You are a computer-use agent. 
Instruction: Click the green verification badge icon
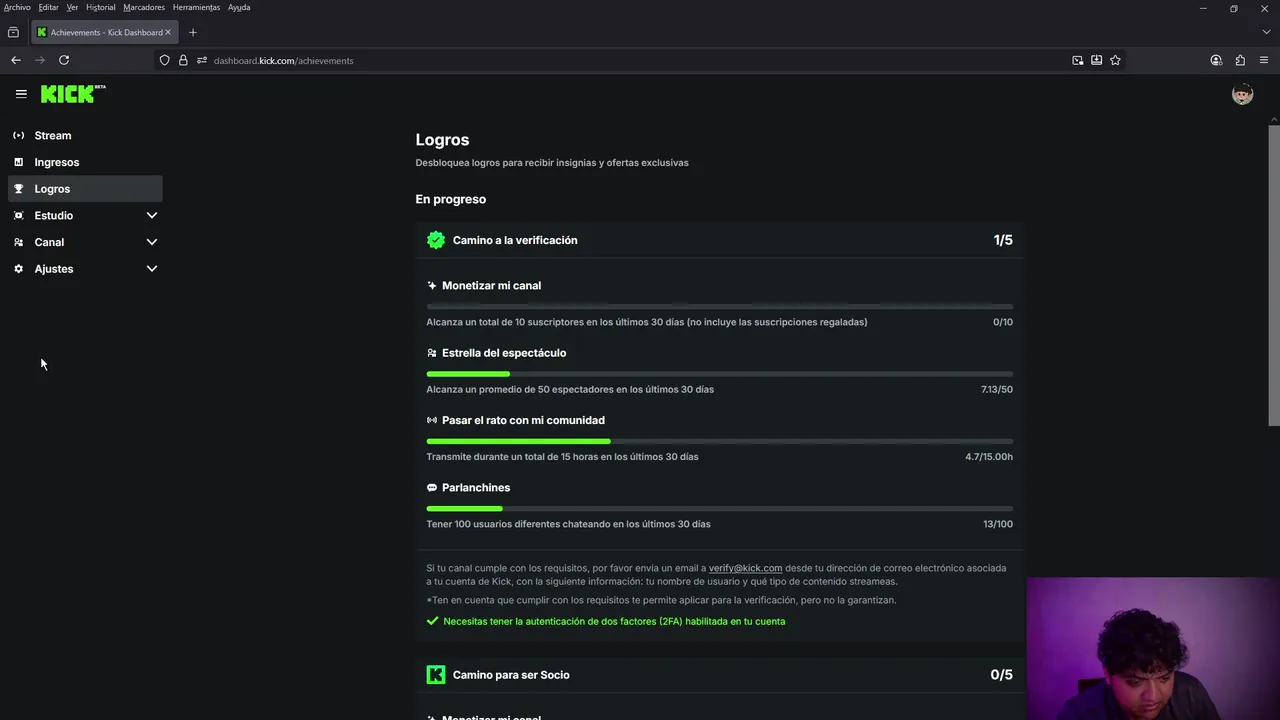(436, 240)
